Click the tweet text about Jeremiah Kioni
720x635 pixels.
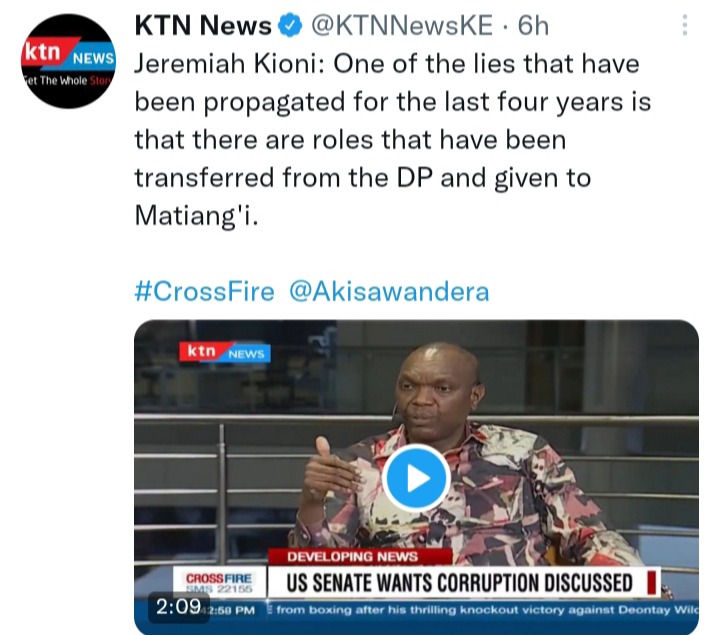click(393, 140)
